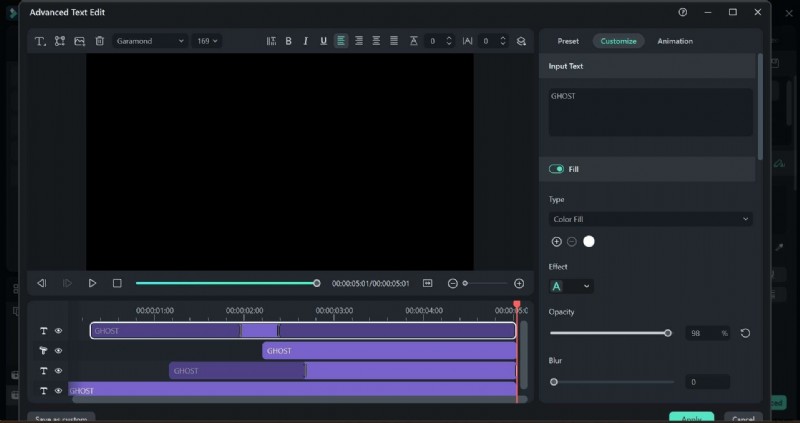Zoom in timeline with plus icon

click(518, 283)
